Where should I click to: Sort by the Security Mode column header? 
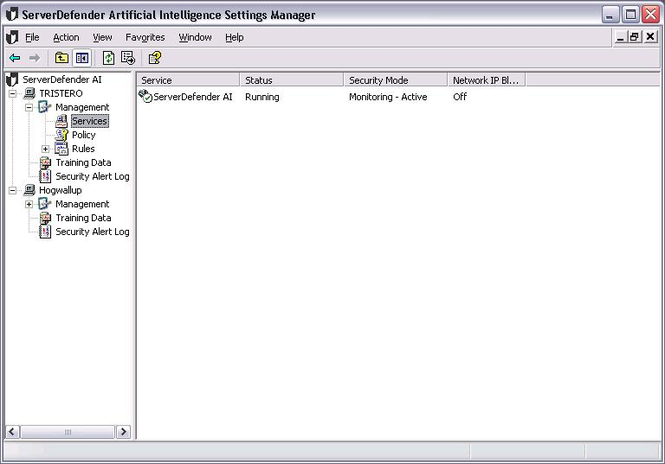point(396,80)
